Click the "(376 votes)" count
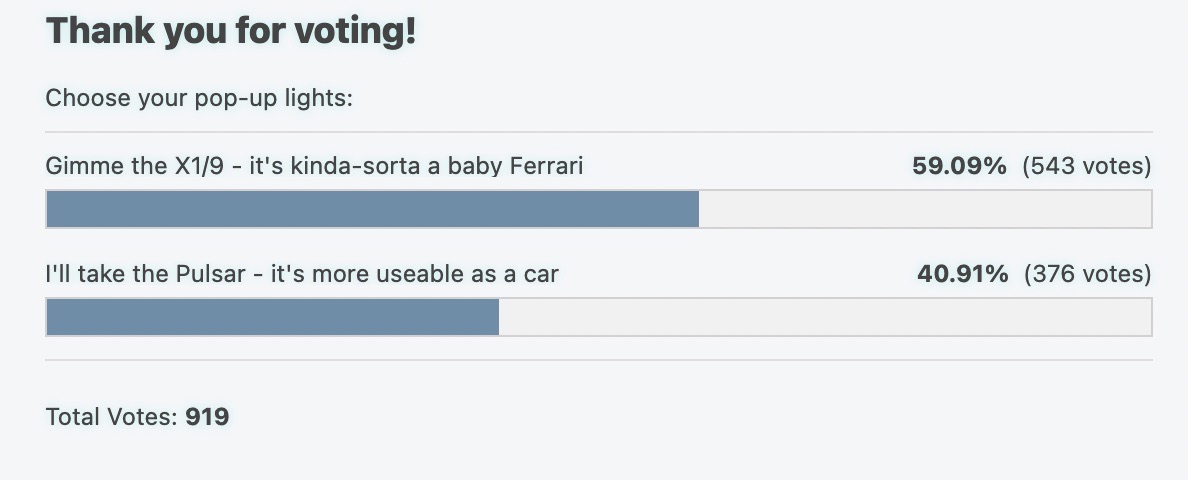The width and height of the screenshot is (1188, 480). [1086, 273]
